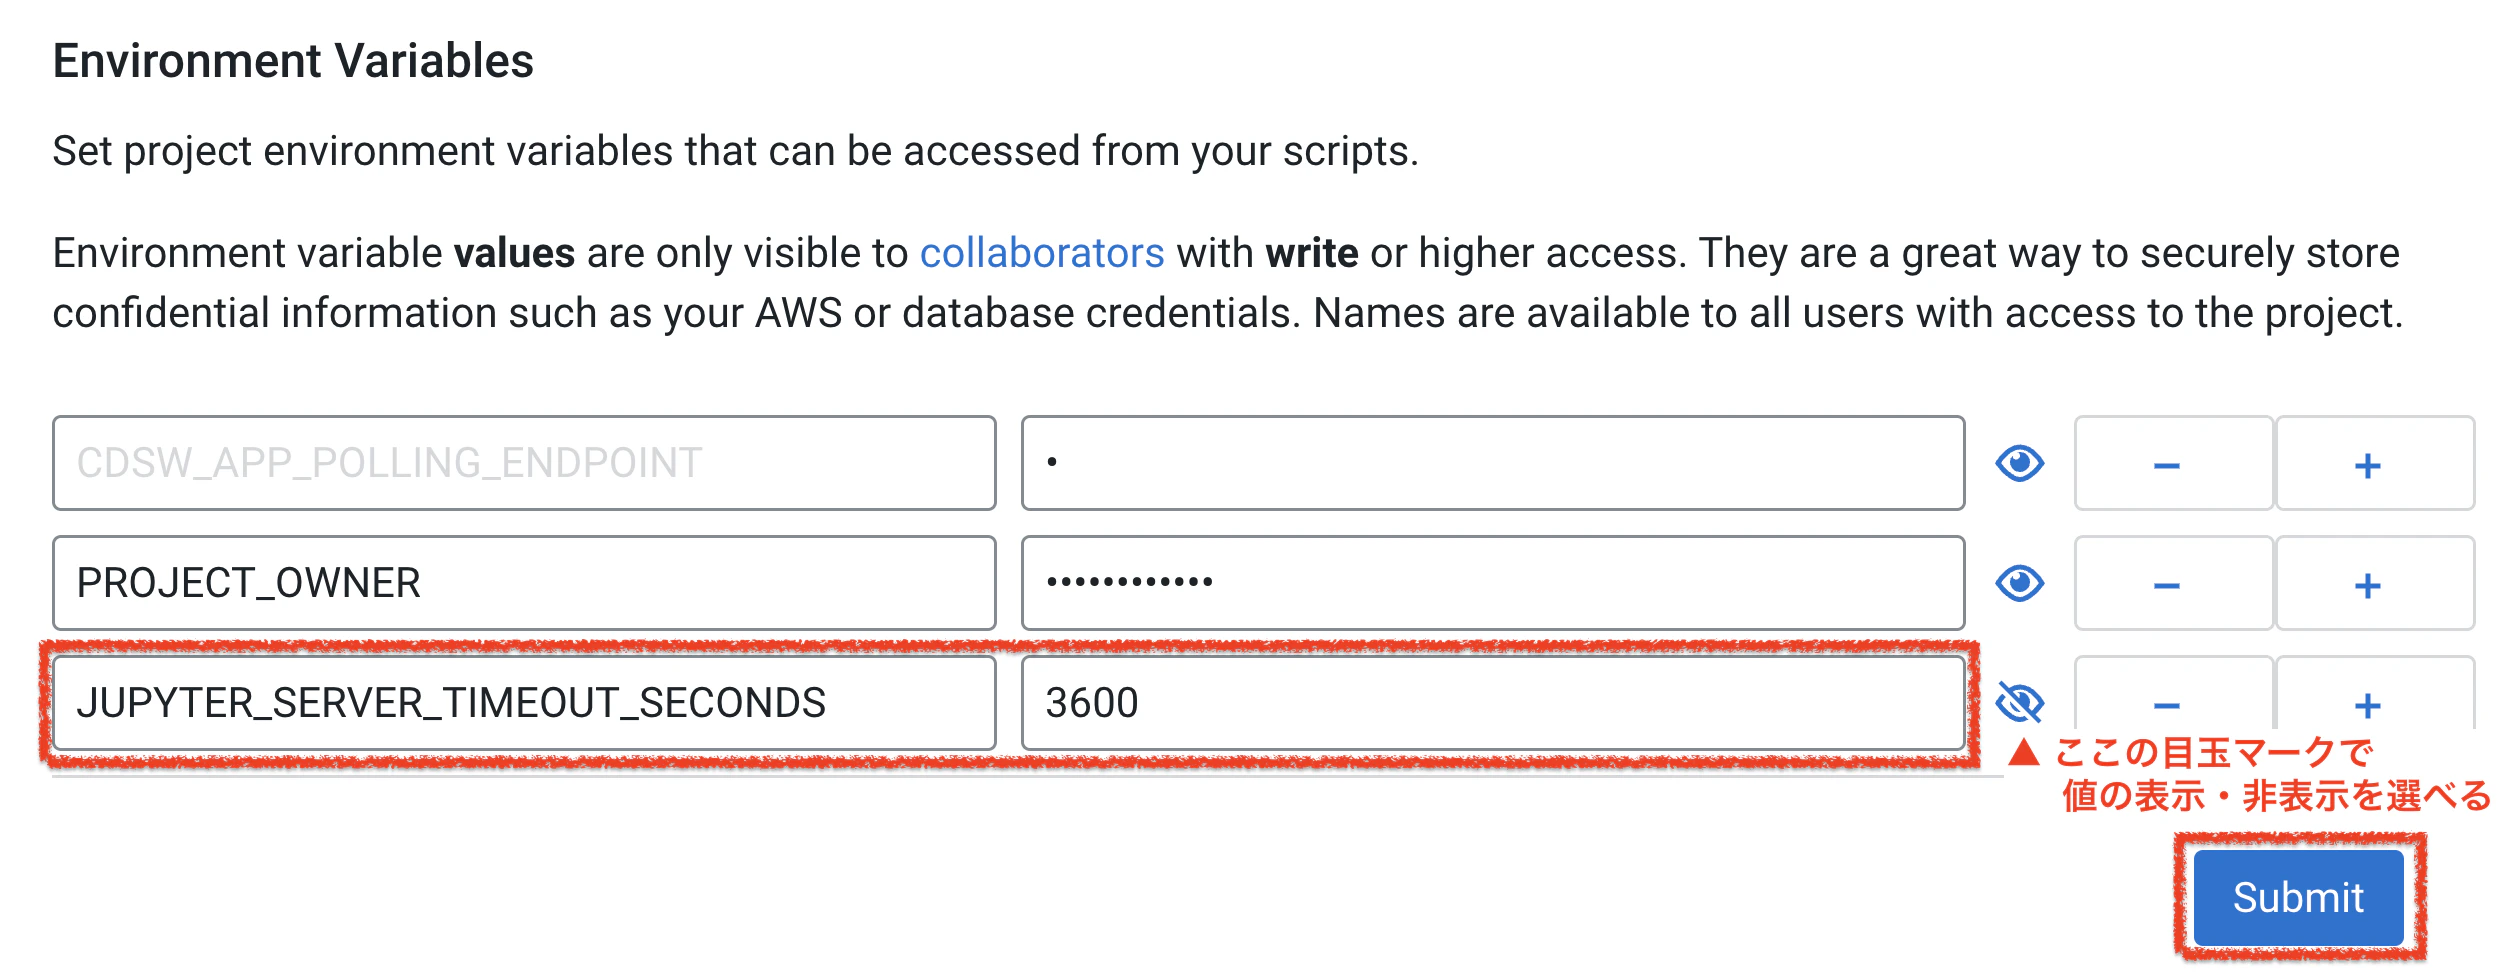The image size is (2520, 980).
Task: Submit the environment variable changes
Action: [x=2295, y=896]
